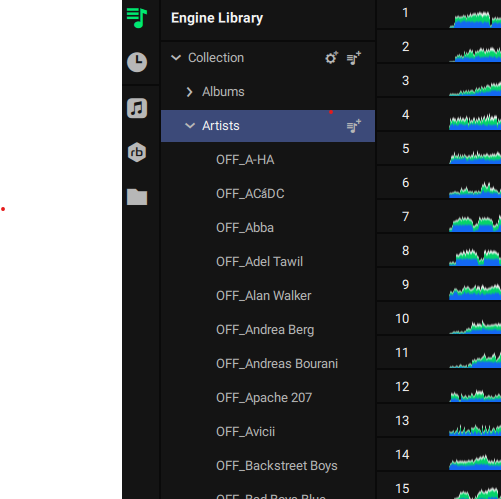Select track row number 14
The height and width of the screenshot is (499, 501).
[402, 455]
